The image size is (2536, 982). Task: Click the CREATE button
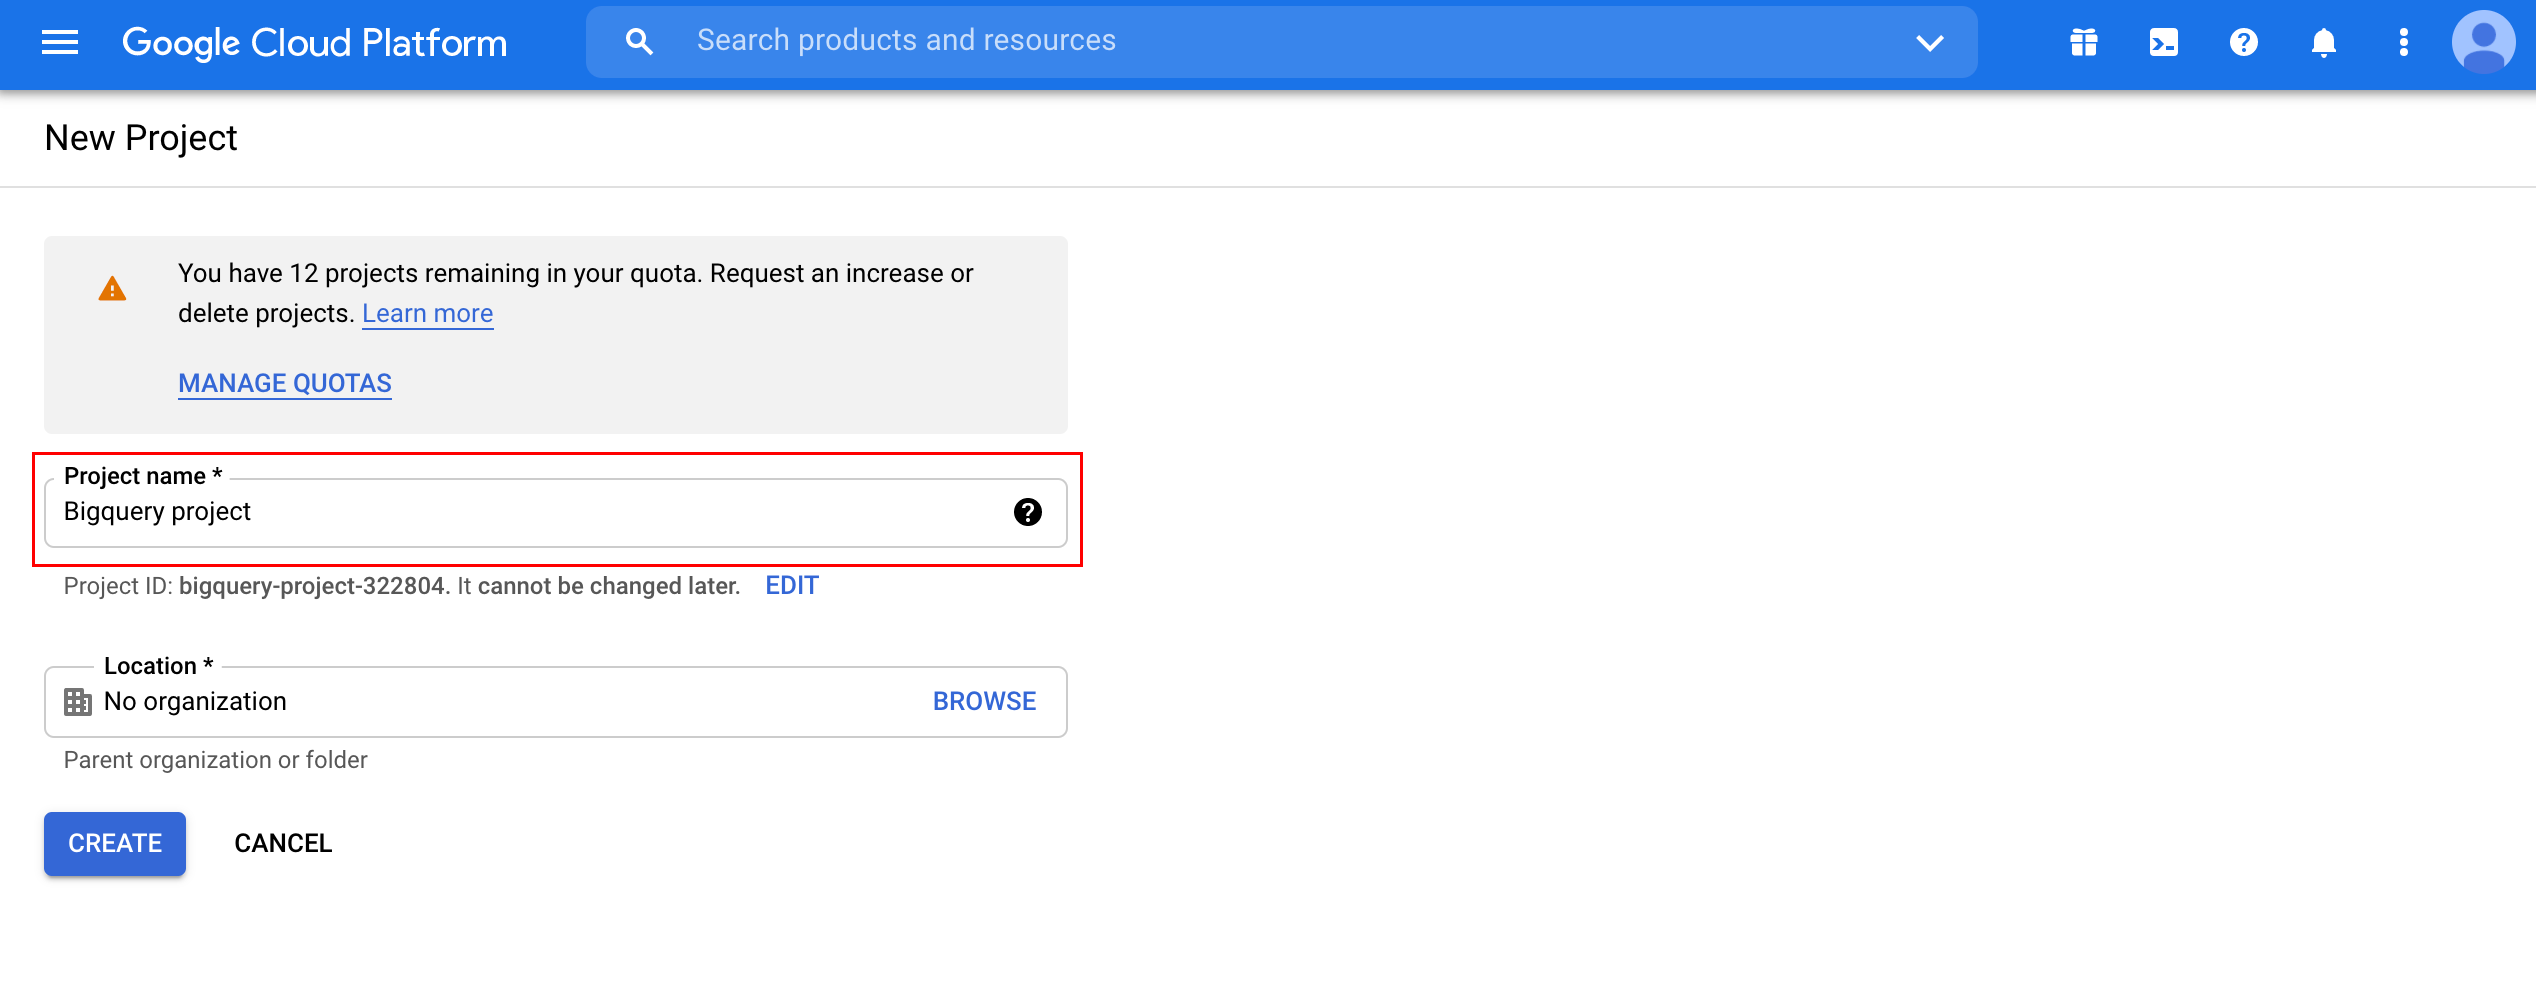115,844
